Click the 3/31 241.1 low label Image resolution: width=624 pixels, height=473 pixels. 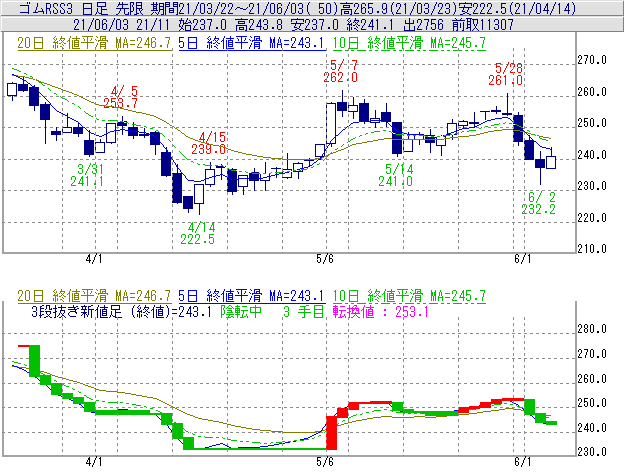coord(87,175)
